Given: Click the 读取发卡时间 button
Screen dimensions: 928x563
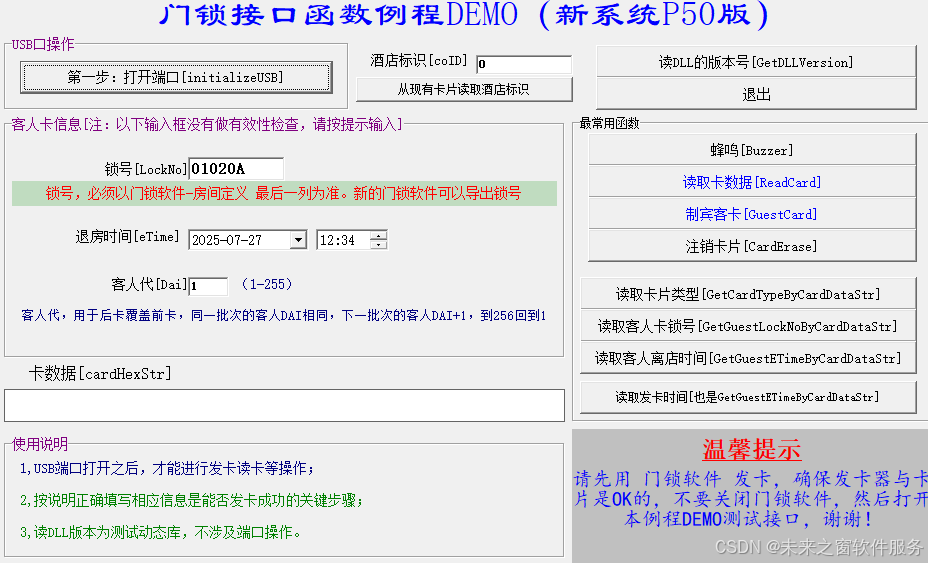Looking at the screenshot, I should pos(748,397).
